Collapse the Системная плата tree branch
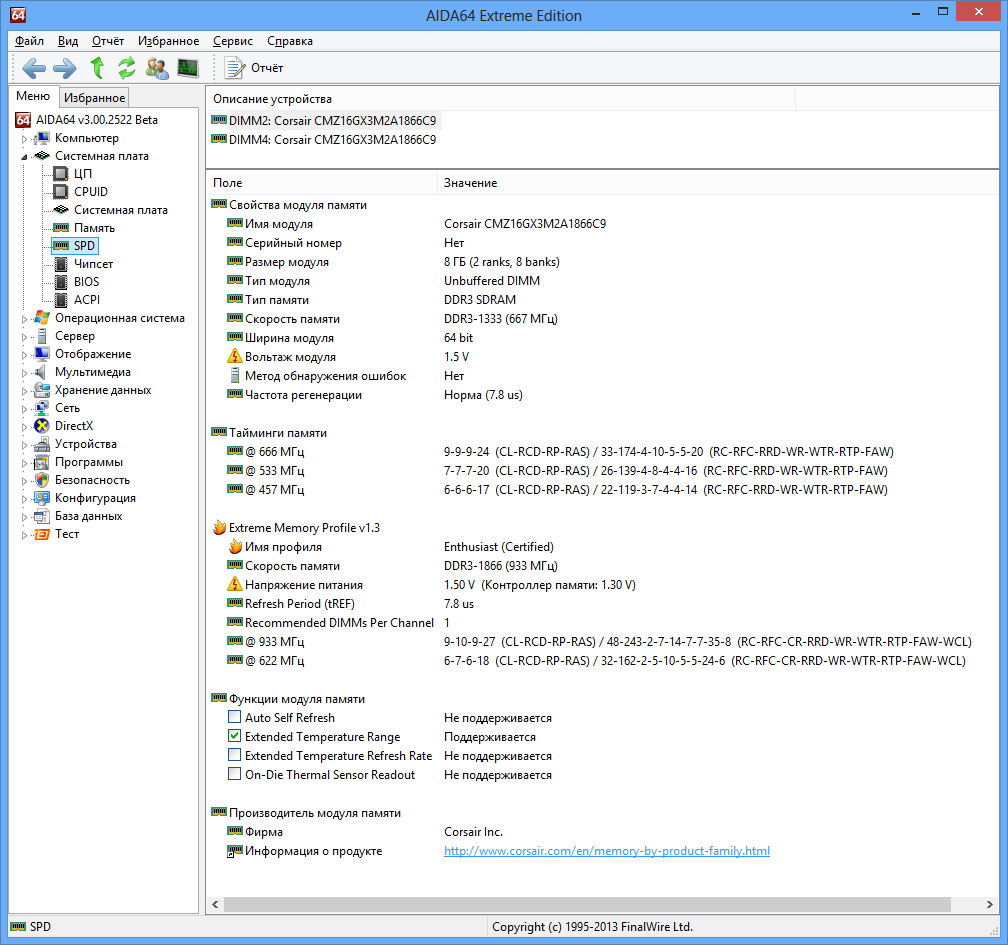Image resolution: width=1008 pixels, height=945 pixels. [24, 156]
